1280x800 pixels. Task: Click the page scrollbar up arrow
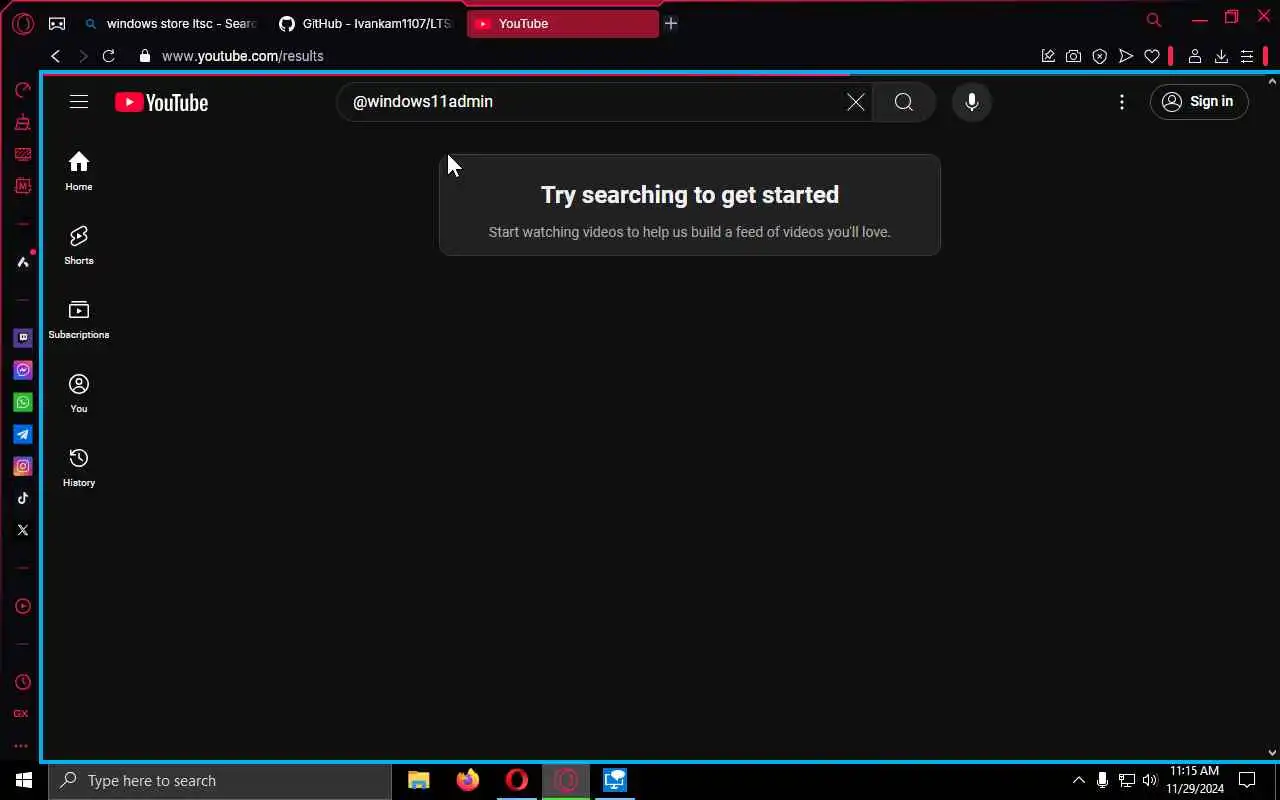point(1272,81)
